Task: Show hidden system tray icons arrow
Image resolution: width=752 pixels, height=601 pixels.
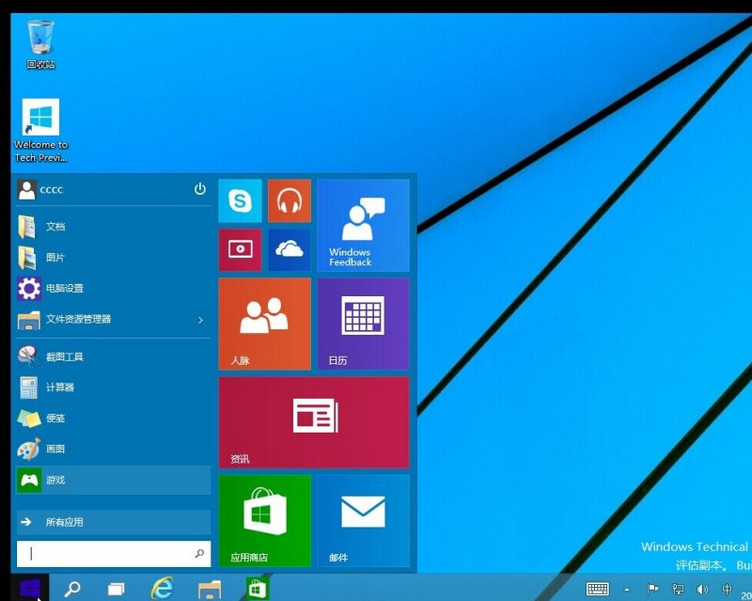Action: [627, 590]
